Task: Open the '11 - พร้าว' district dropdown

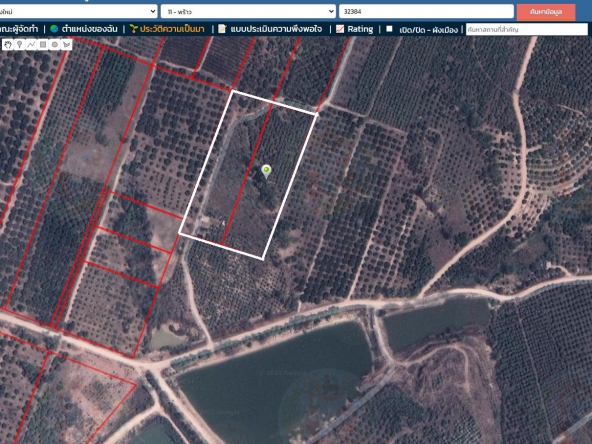Action: tap(248, 12)
